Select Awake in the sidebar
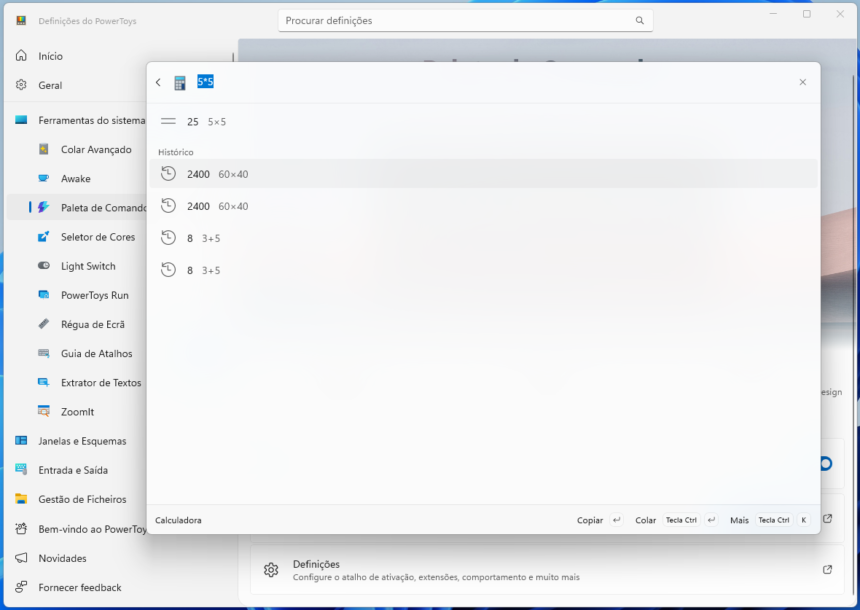 pyautogui.click(x=76, y=178)
